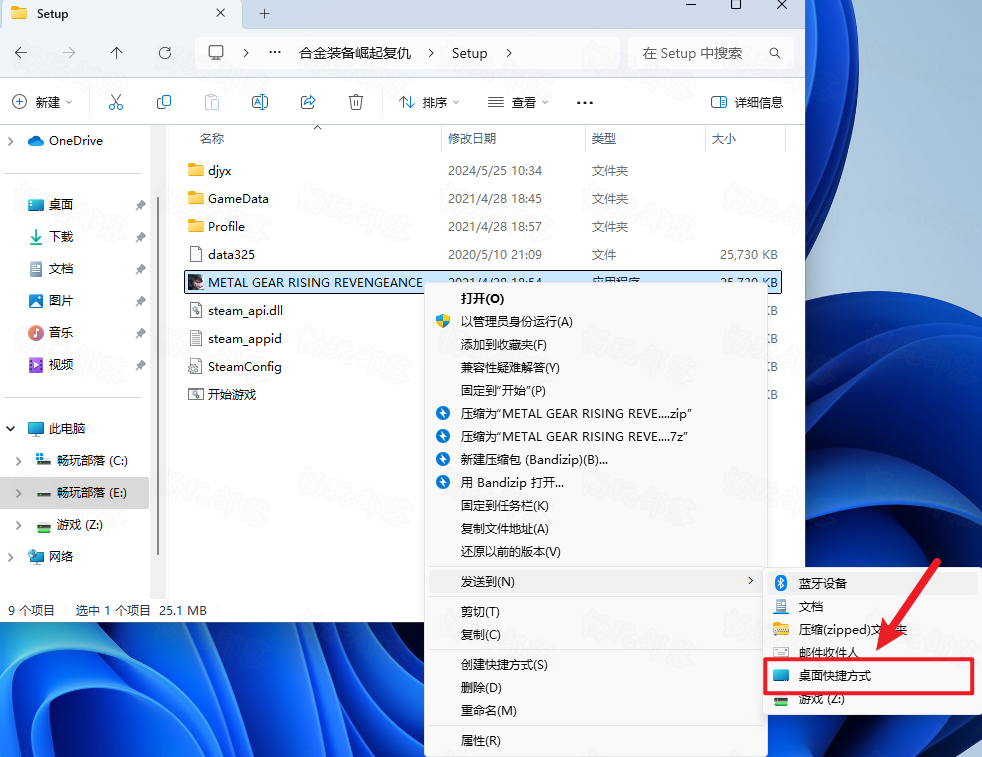This screenshot has height=757, width=982.
Task: Open the 新建 dropdown
Action: tap(43, 102)
